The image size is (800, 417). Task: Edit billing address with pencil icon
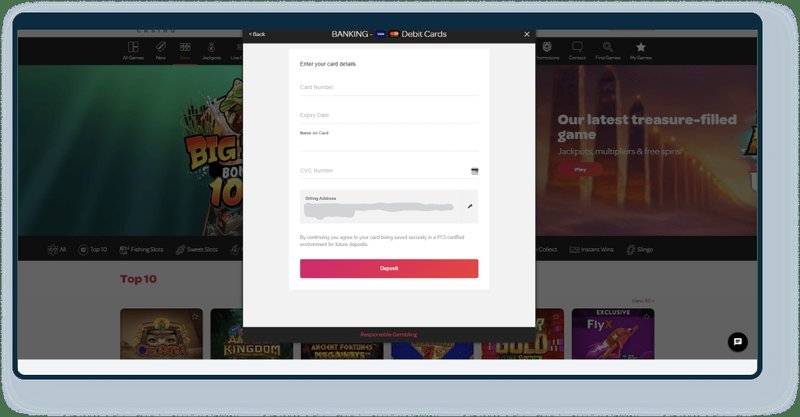pos(470,206)
